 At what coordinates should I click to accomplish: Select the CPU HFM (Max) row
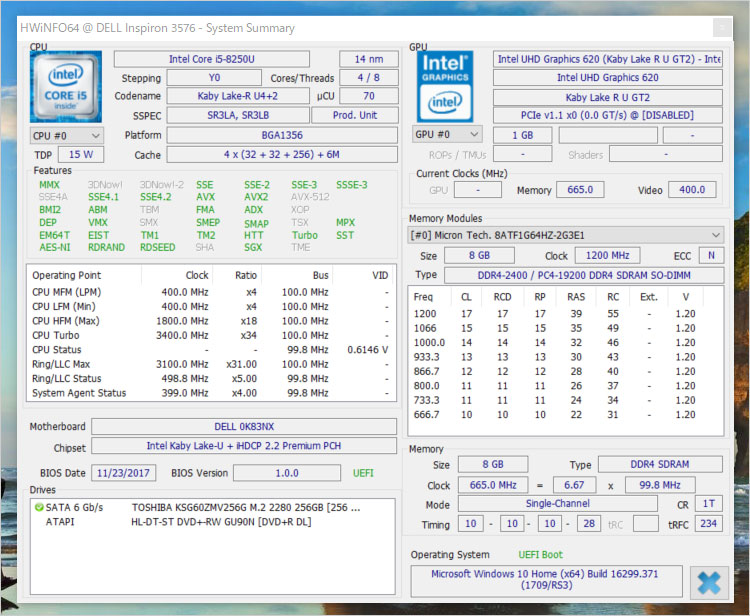tap(211, 321)
